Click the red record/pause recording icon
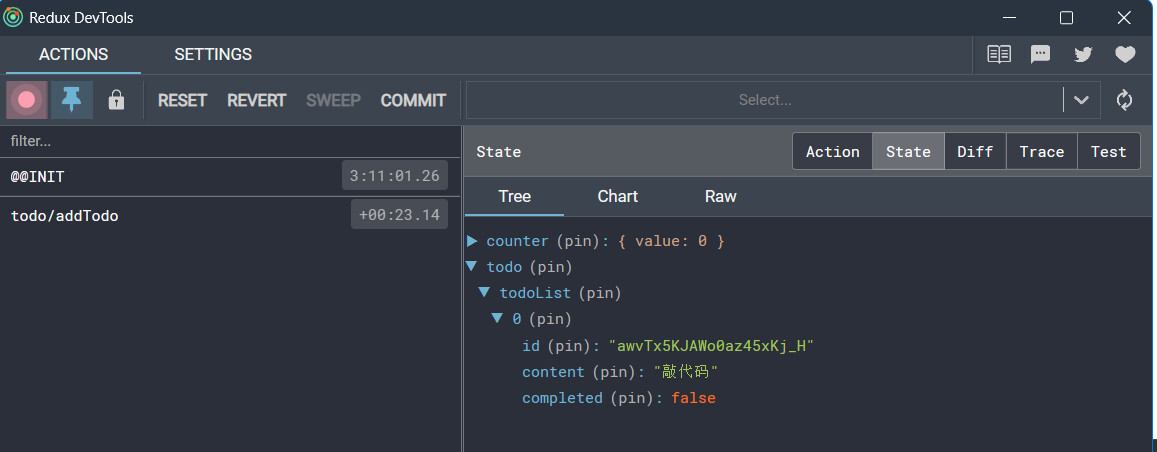The image size is (1157, 452). tap(27, 100)
